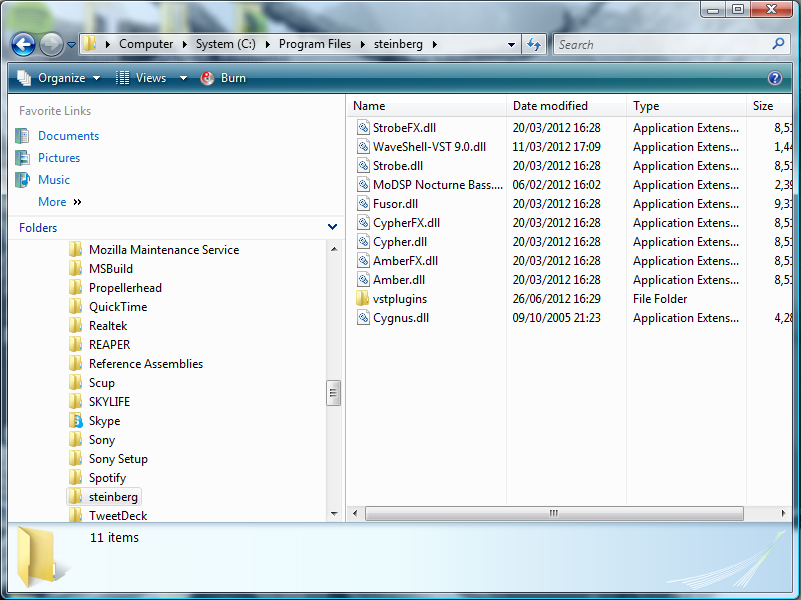Select Propellerhead folder in tree

125,287
